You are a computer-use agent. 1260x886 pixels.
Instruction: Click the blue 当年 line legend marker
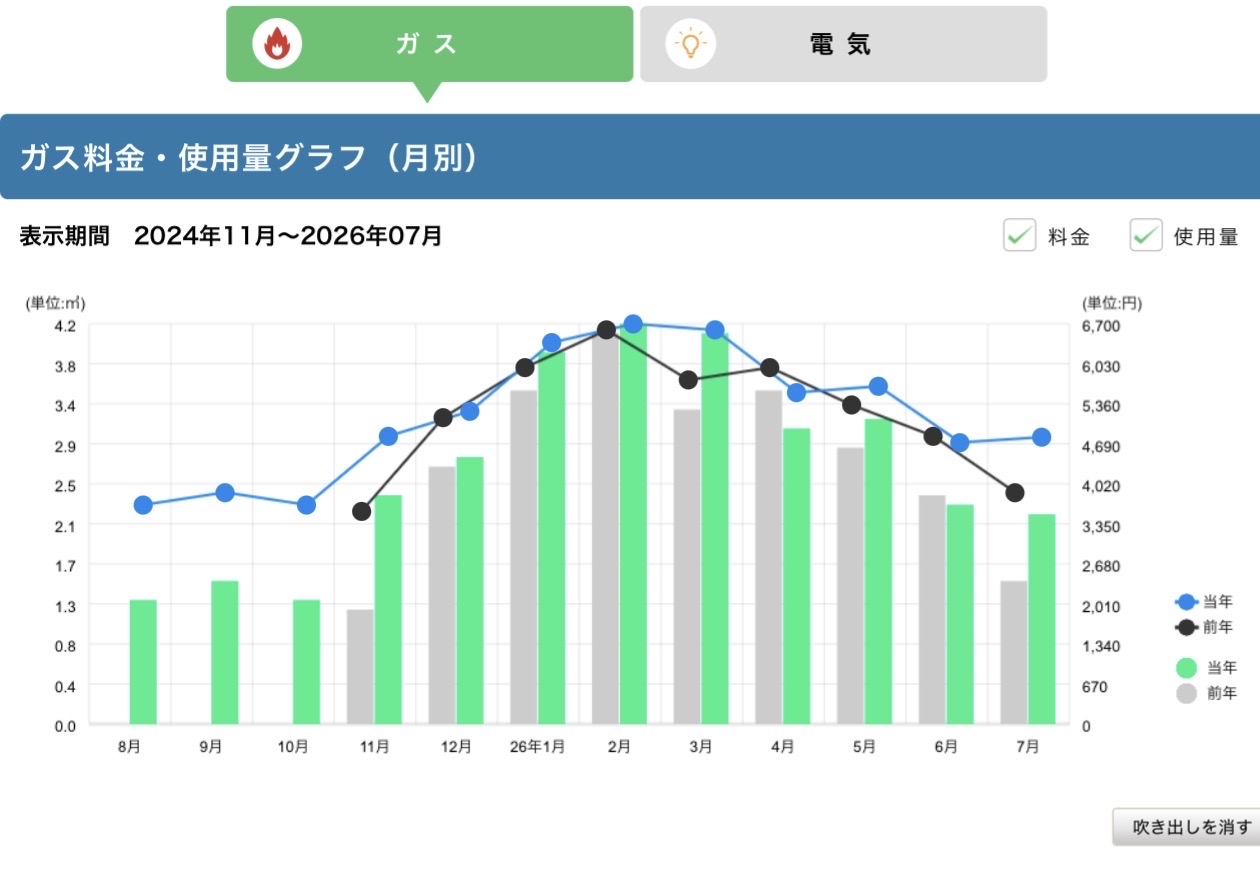(1187, 602)
